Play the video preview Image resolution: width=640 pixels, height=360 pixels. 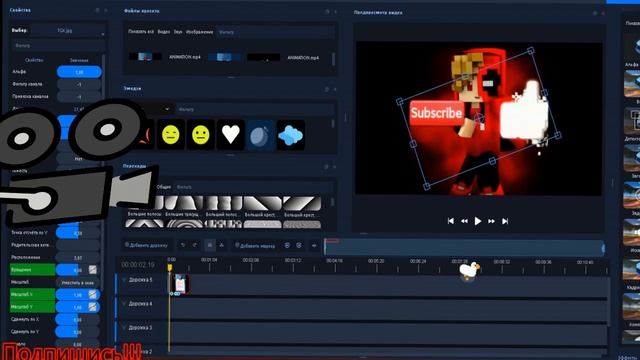point(478,221)
